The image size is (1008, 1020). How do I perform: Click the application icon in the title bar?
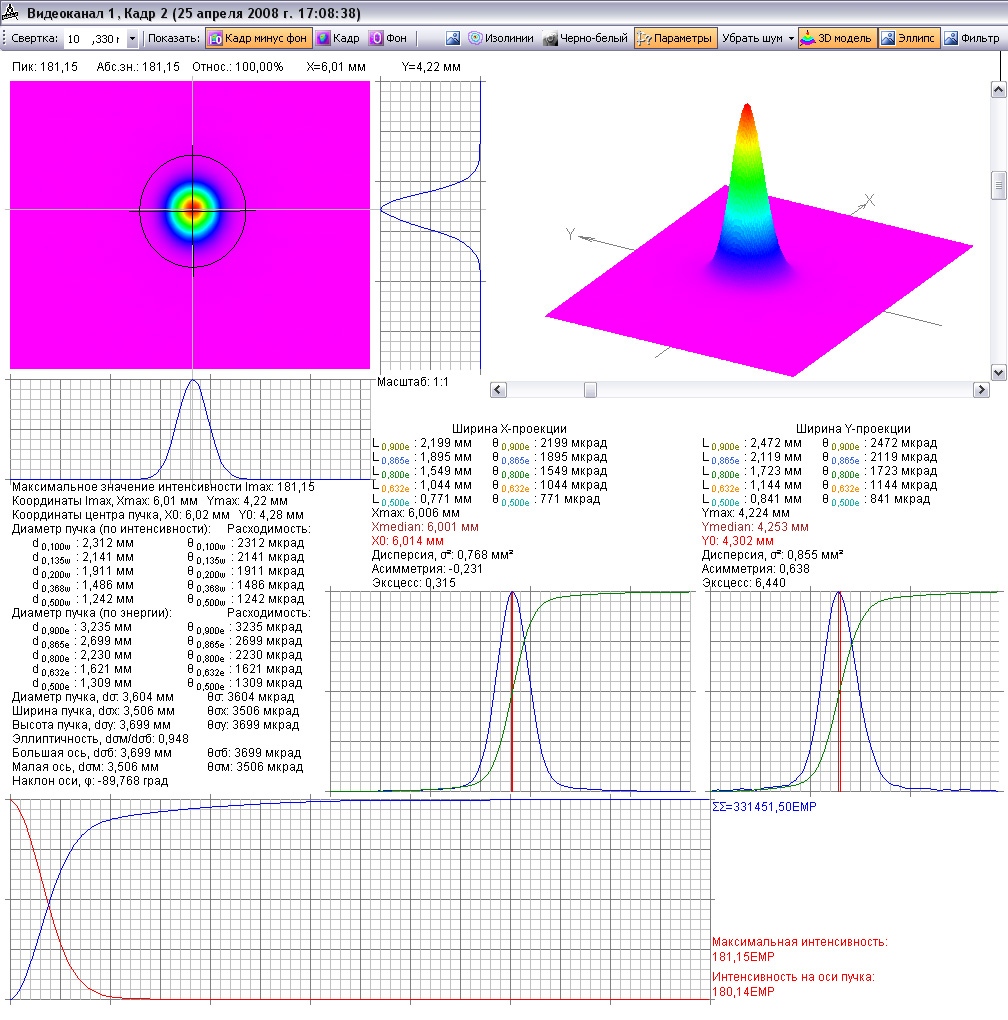coord(10,12)
